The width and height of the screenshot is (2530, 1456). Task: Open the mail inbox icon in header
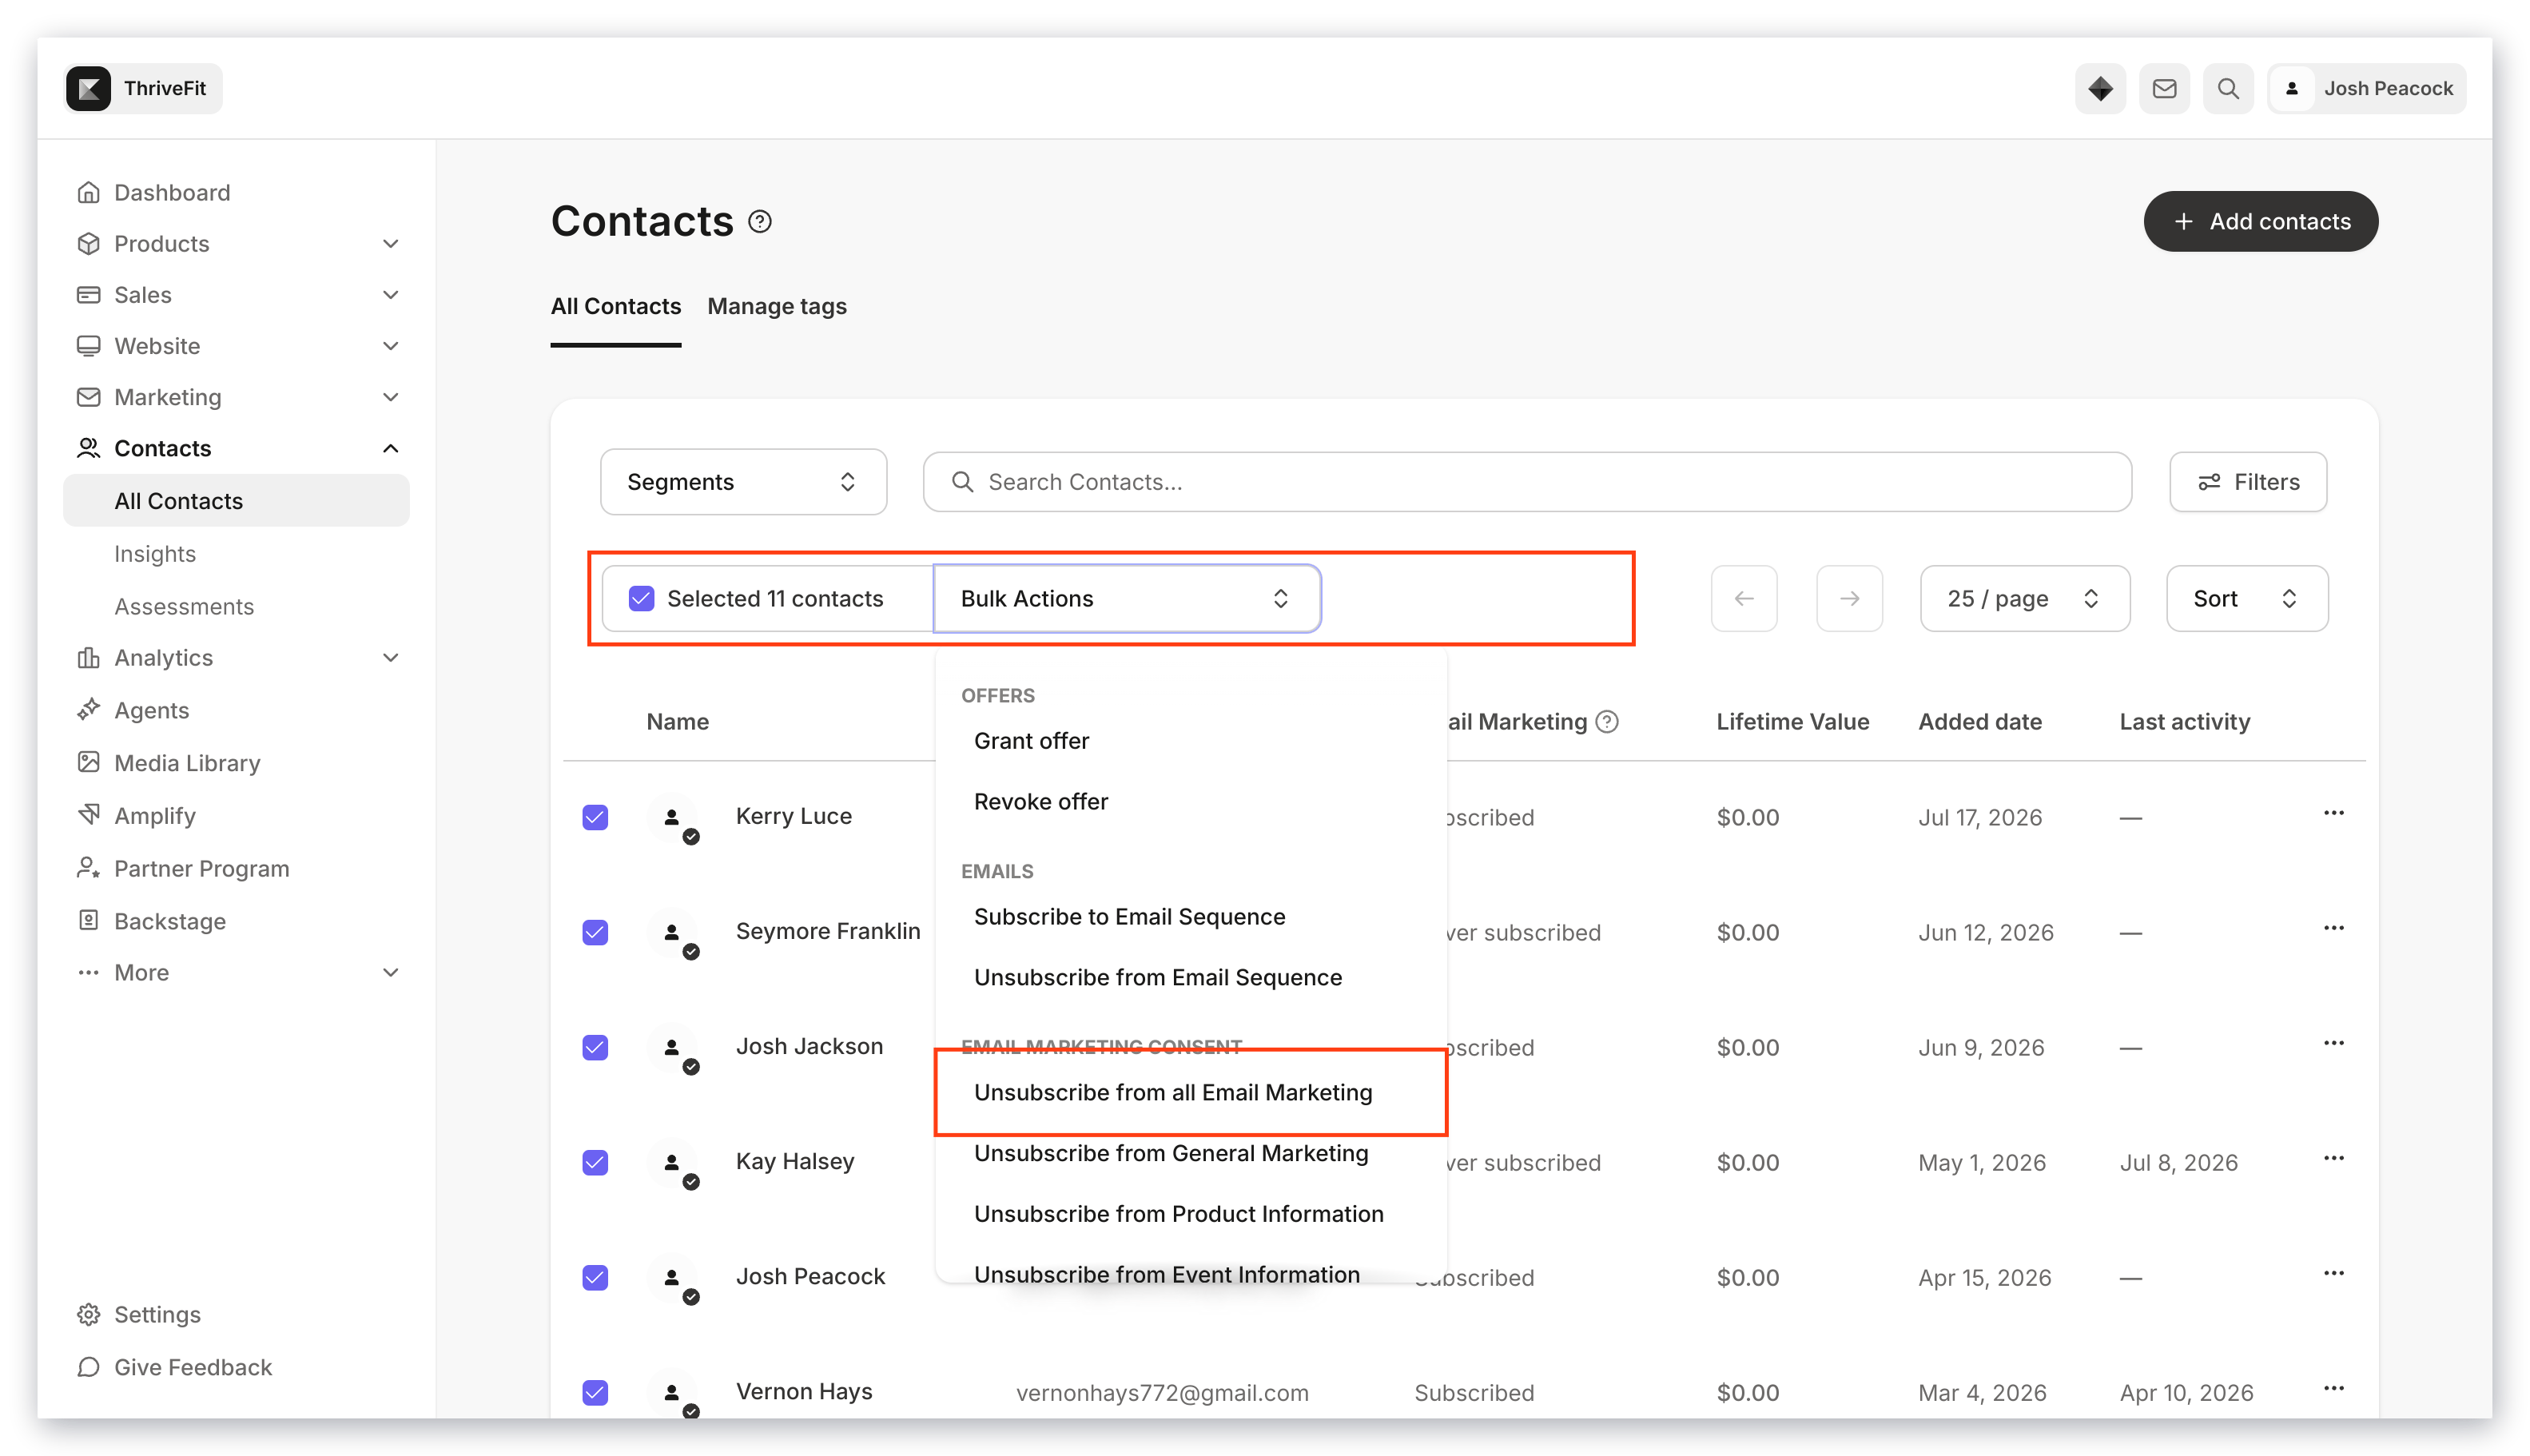2163,88
